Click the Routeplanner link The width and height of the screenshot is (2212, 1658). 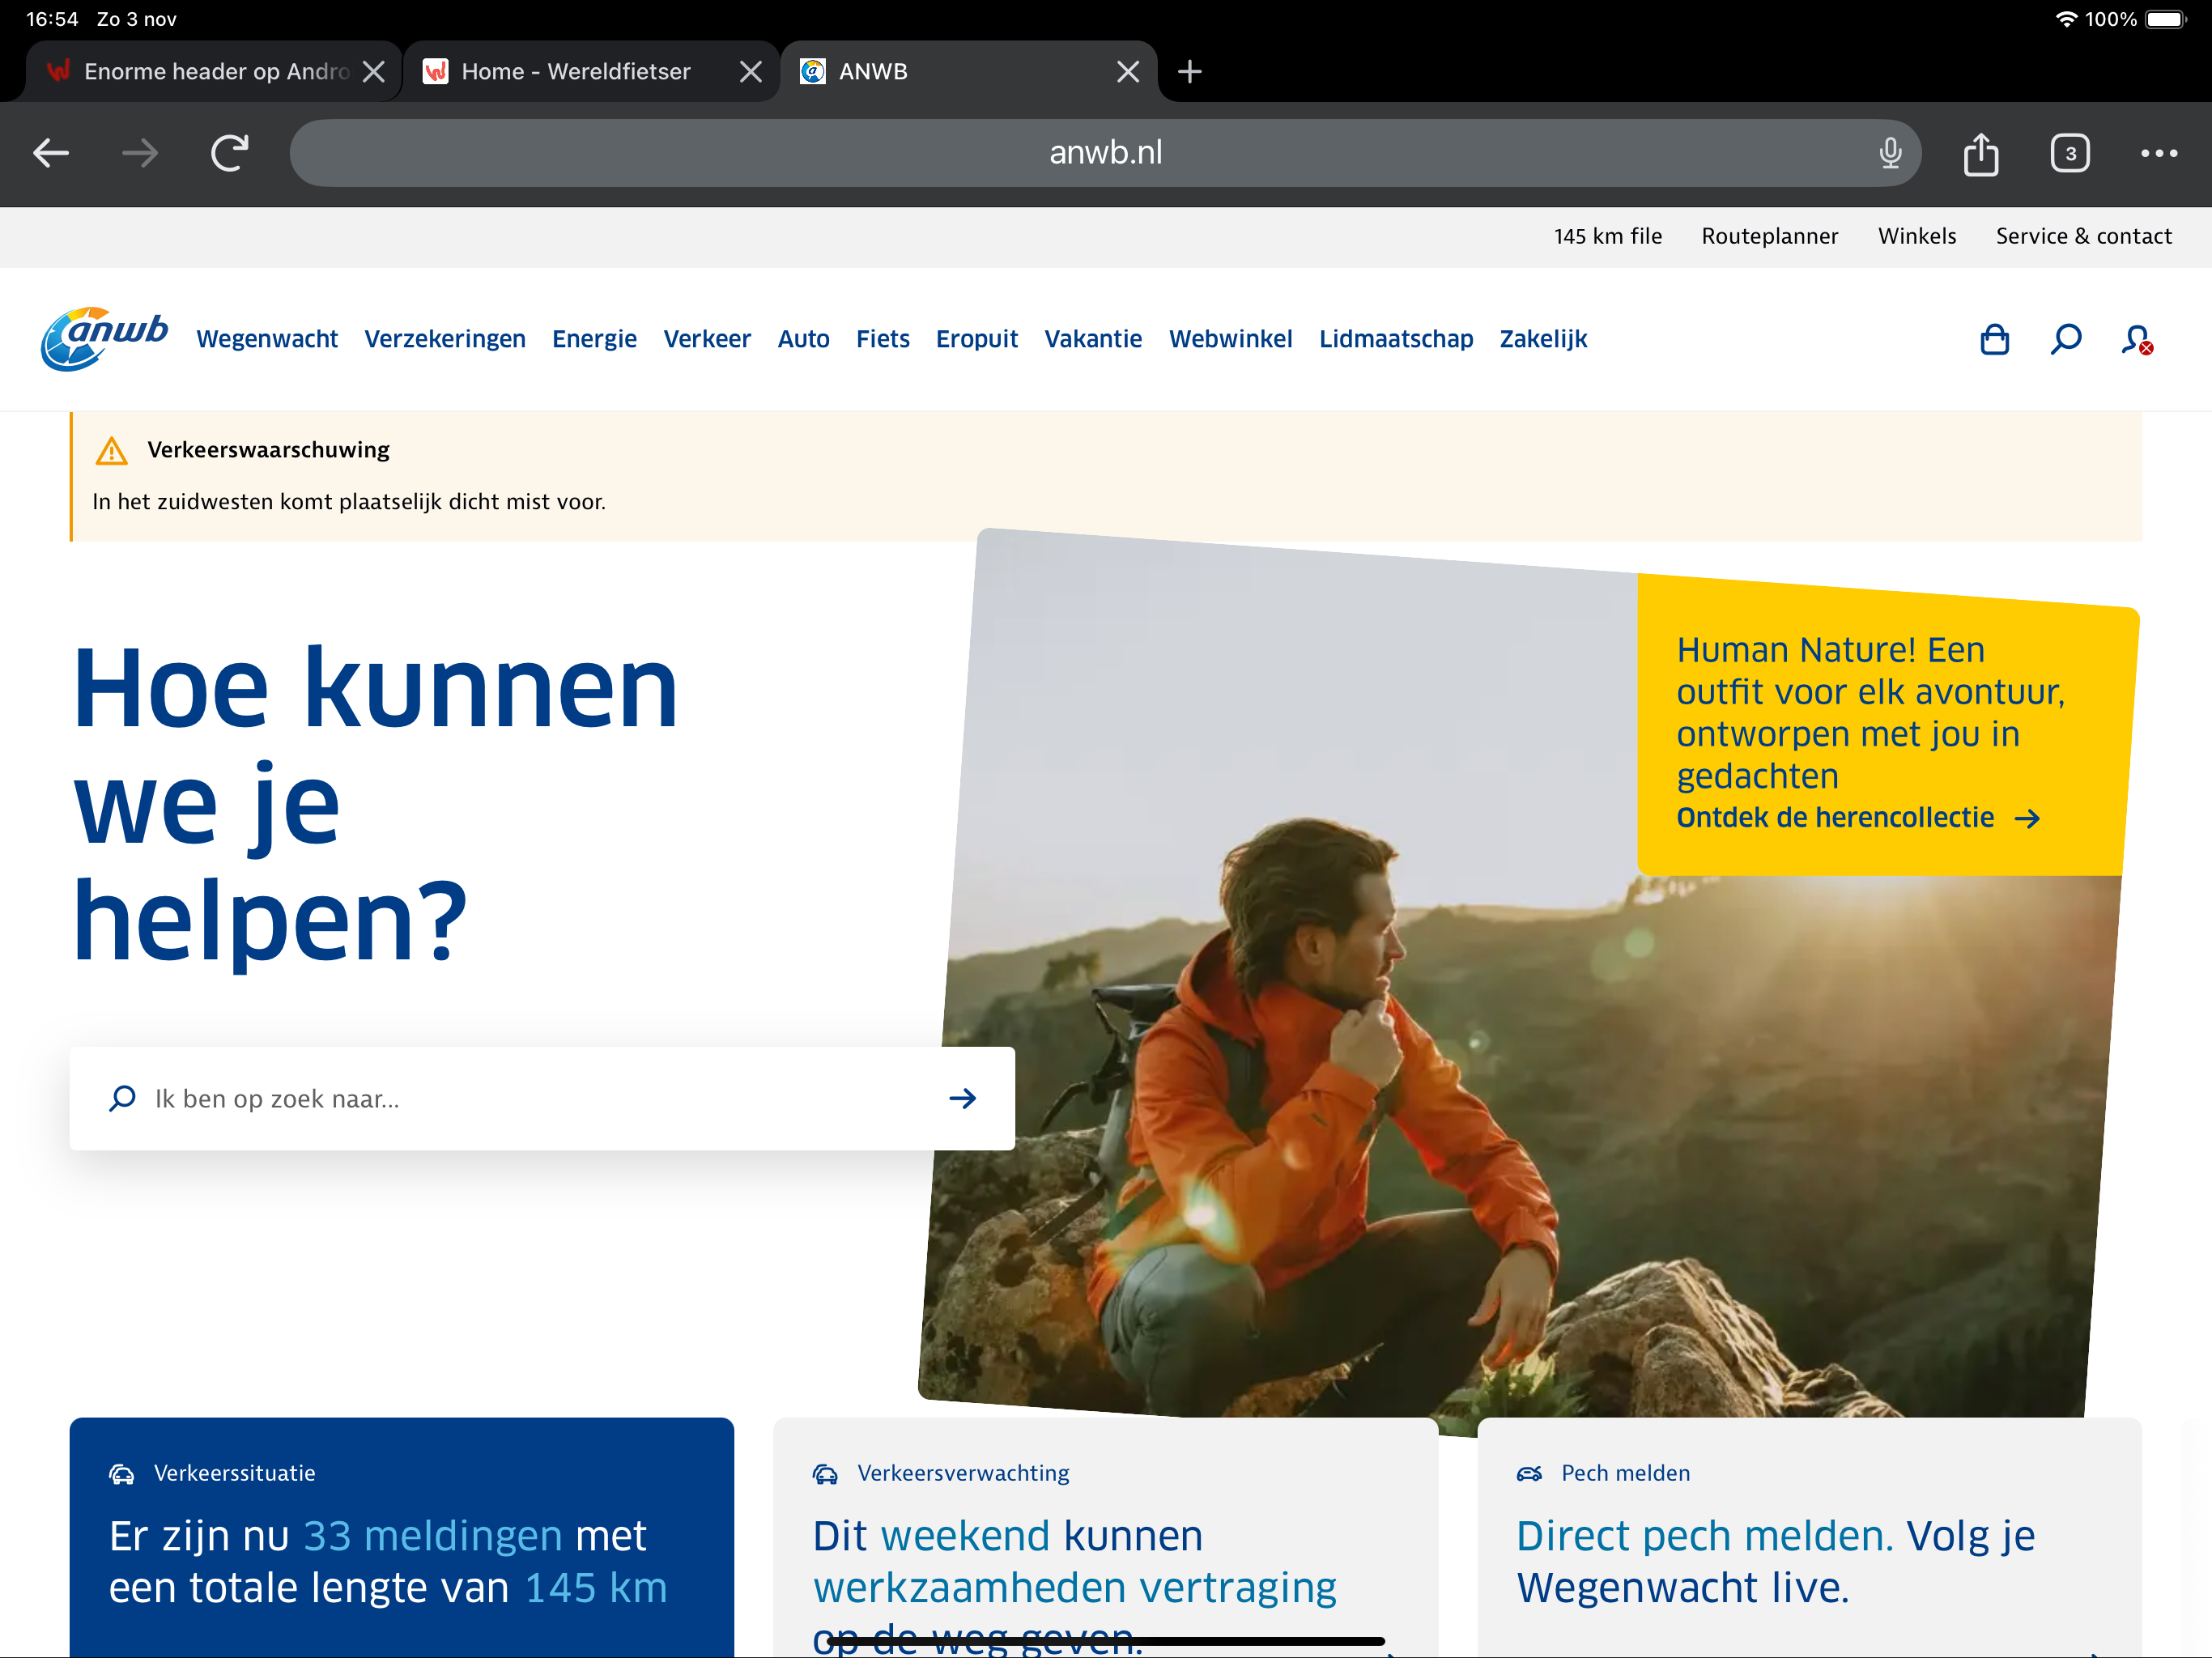[1769, 237]
